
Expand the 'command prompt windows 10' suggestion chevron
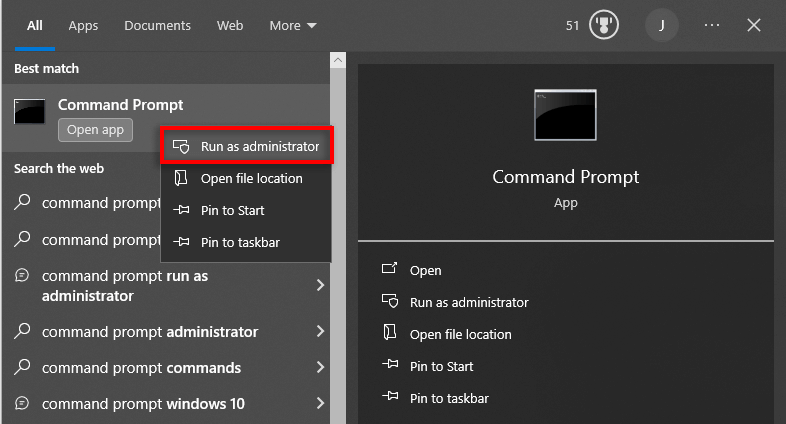click(320, 404)
